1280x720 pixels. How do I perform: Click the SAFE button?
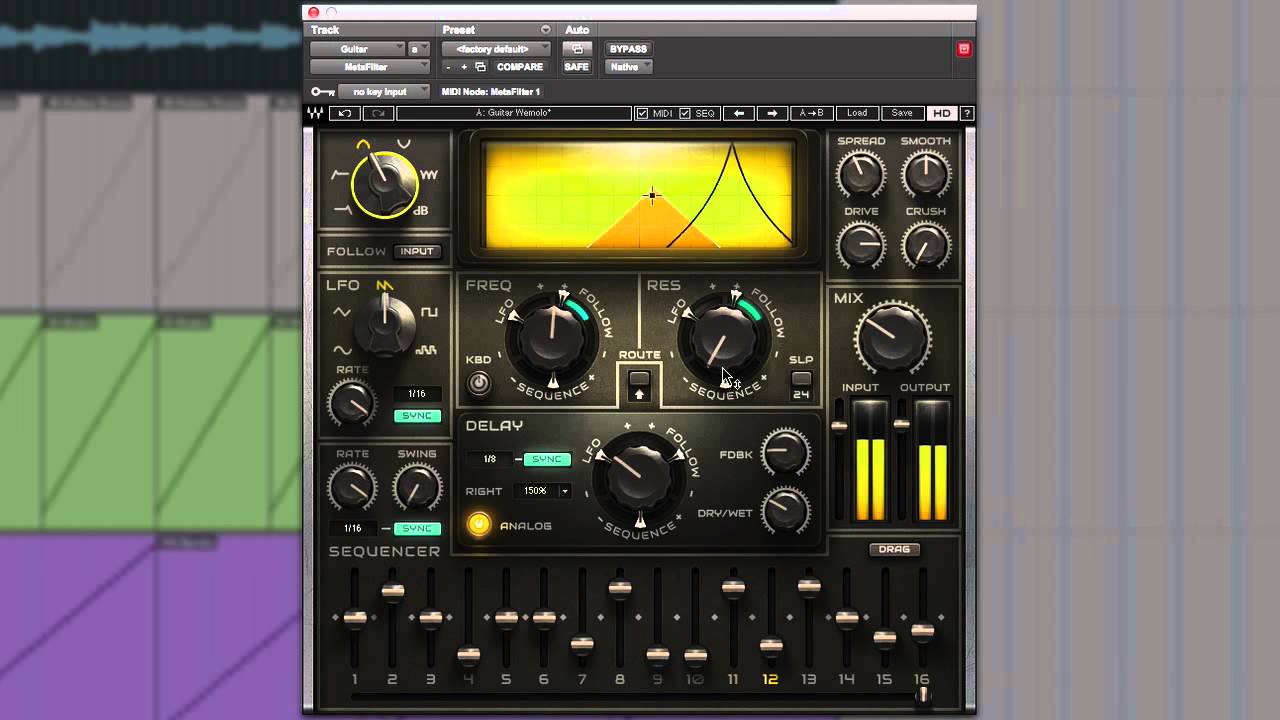click(x=577, y=67)
